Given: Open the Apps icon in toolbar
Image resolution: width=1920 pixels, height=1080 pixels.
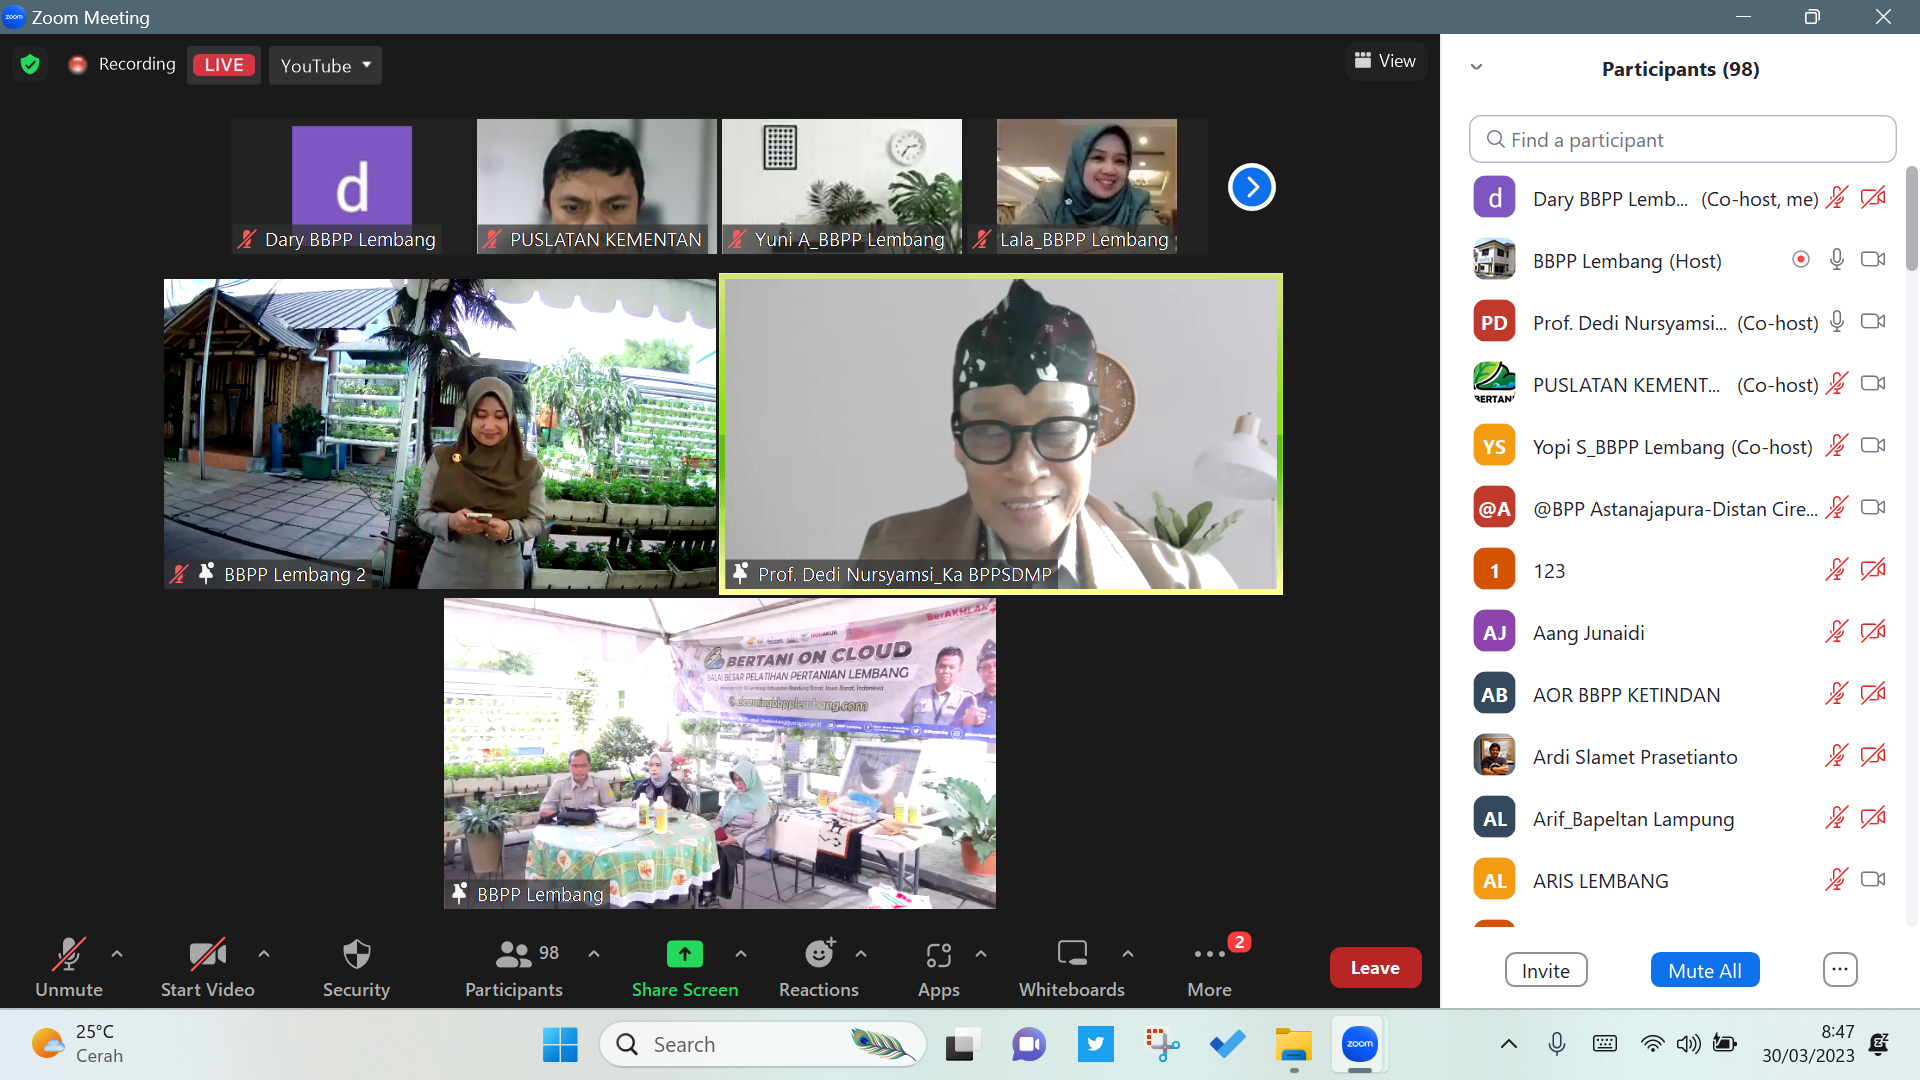Looking at the screenshot, I should 938,955.
